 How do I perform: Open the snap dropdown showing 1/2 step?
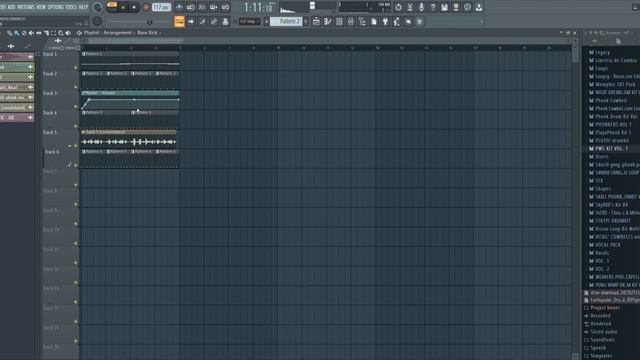tap(249, 21)
